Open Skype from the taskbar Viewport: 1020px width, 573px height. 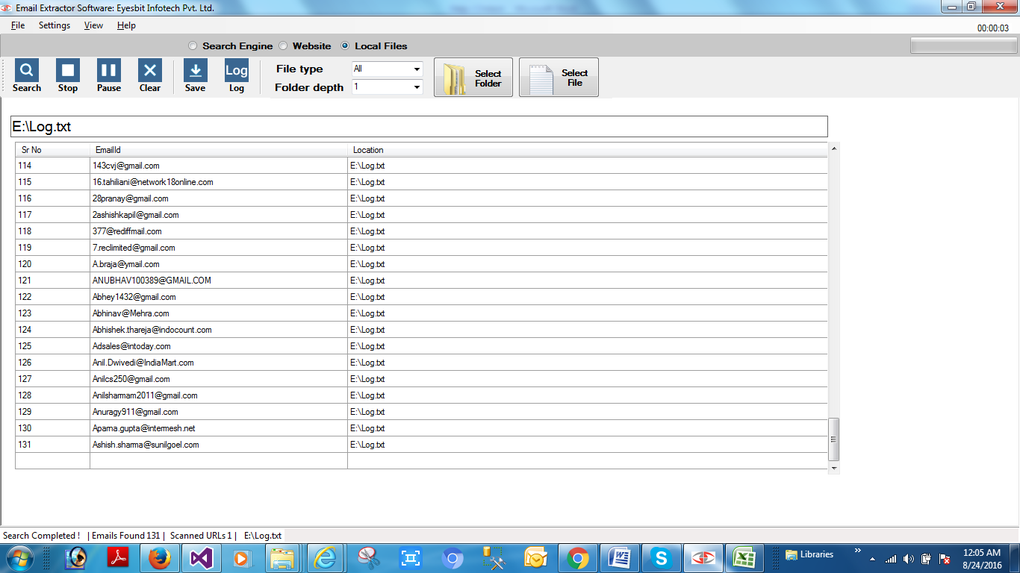[x=661, y=559]
